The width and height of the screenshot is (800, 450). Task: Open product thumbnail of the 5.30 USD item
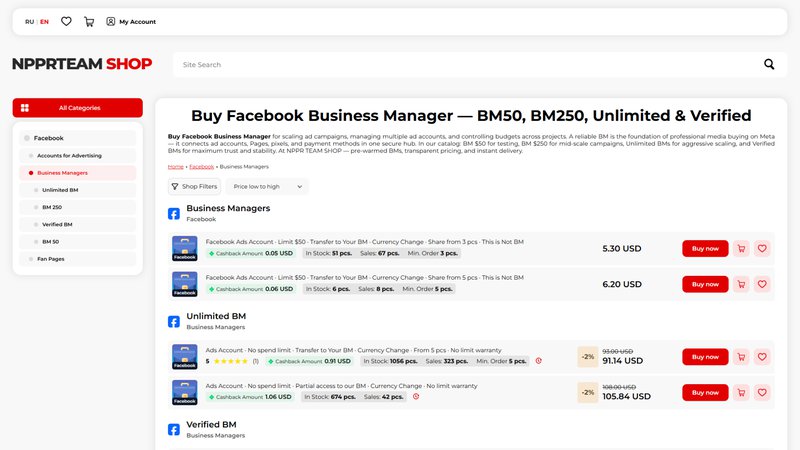tap(185, 248)
